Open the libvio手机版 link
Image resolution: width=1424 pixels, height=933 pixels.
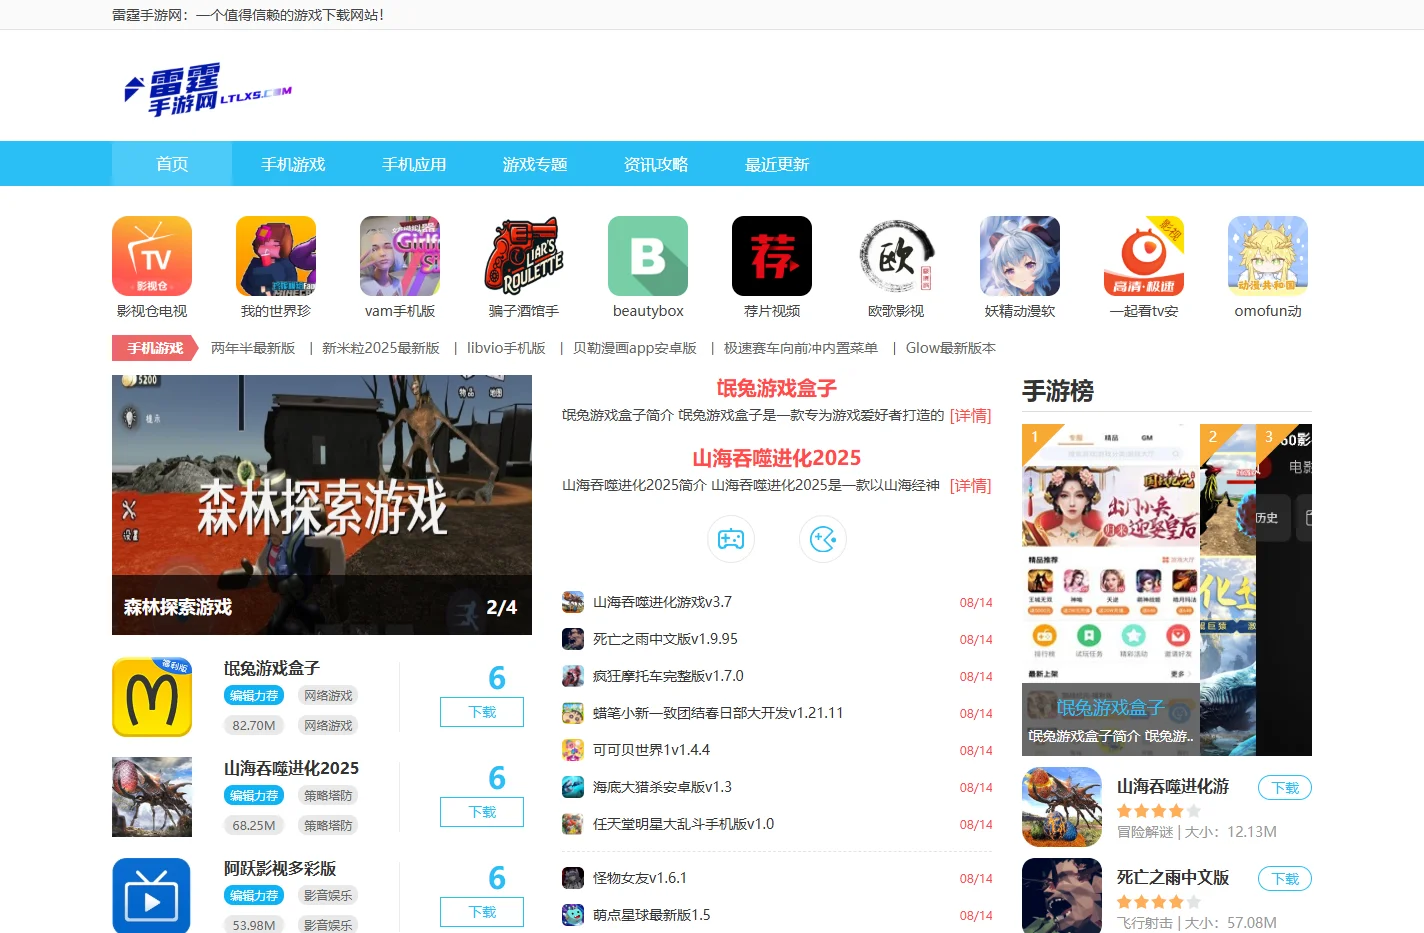(x=506, y=348)
